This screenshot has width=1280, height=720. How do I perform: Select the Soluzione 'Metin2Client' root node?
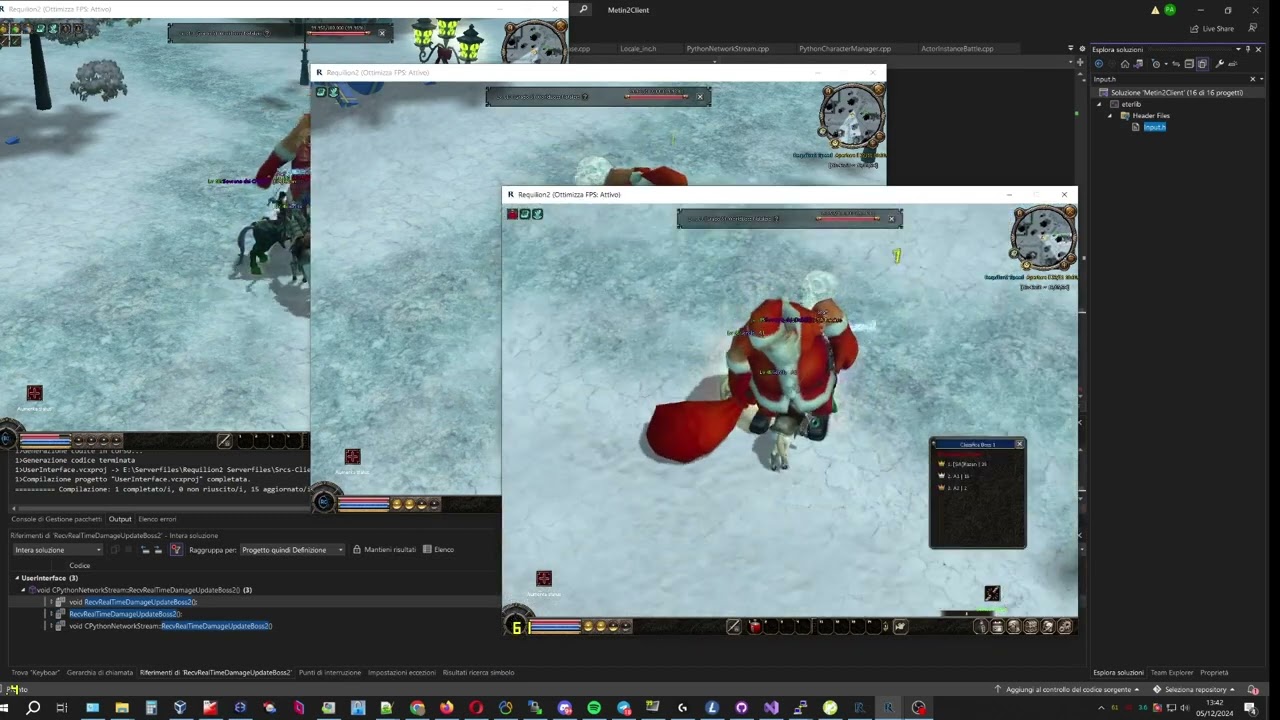(x=1177, y=93)
